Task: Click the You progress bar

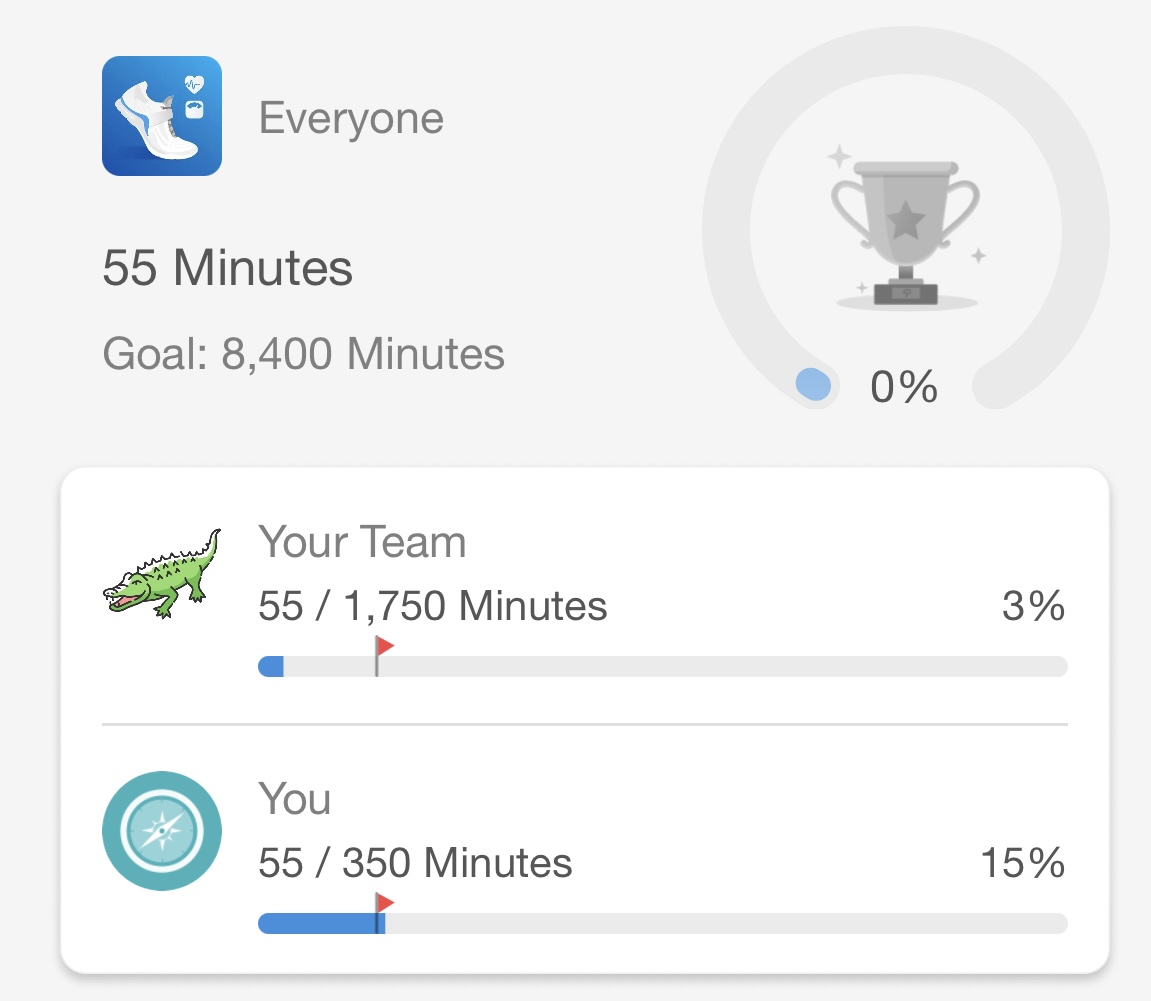Action: point(663,923)
